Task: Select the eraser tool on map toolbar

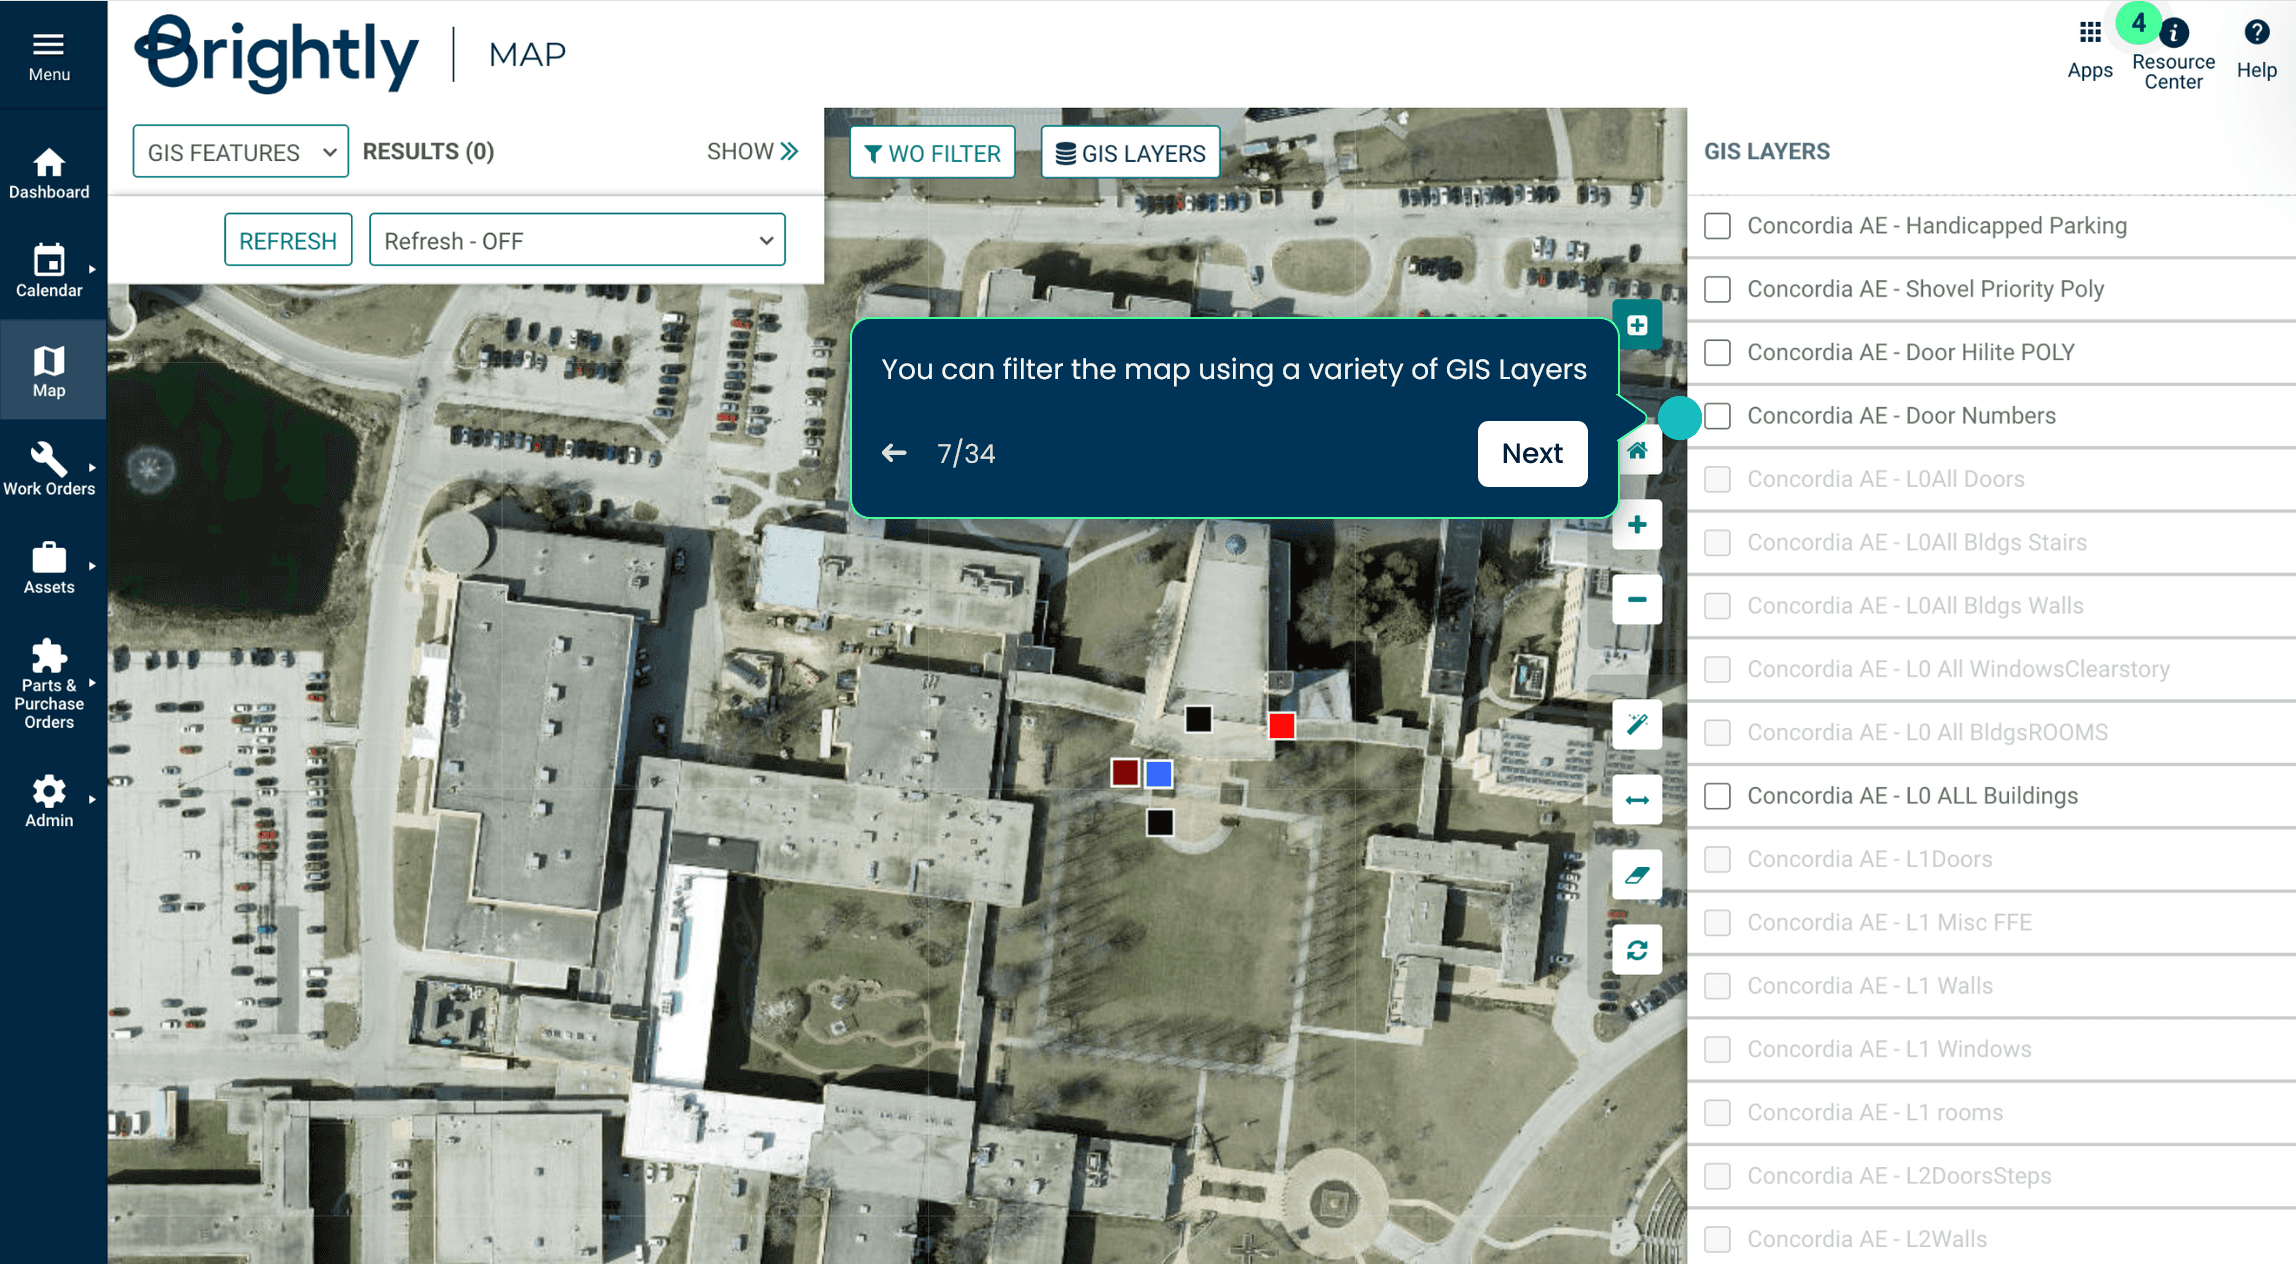Action: 1636,875
